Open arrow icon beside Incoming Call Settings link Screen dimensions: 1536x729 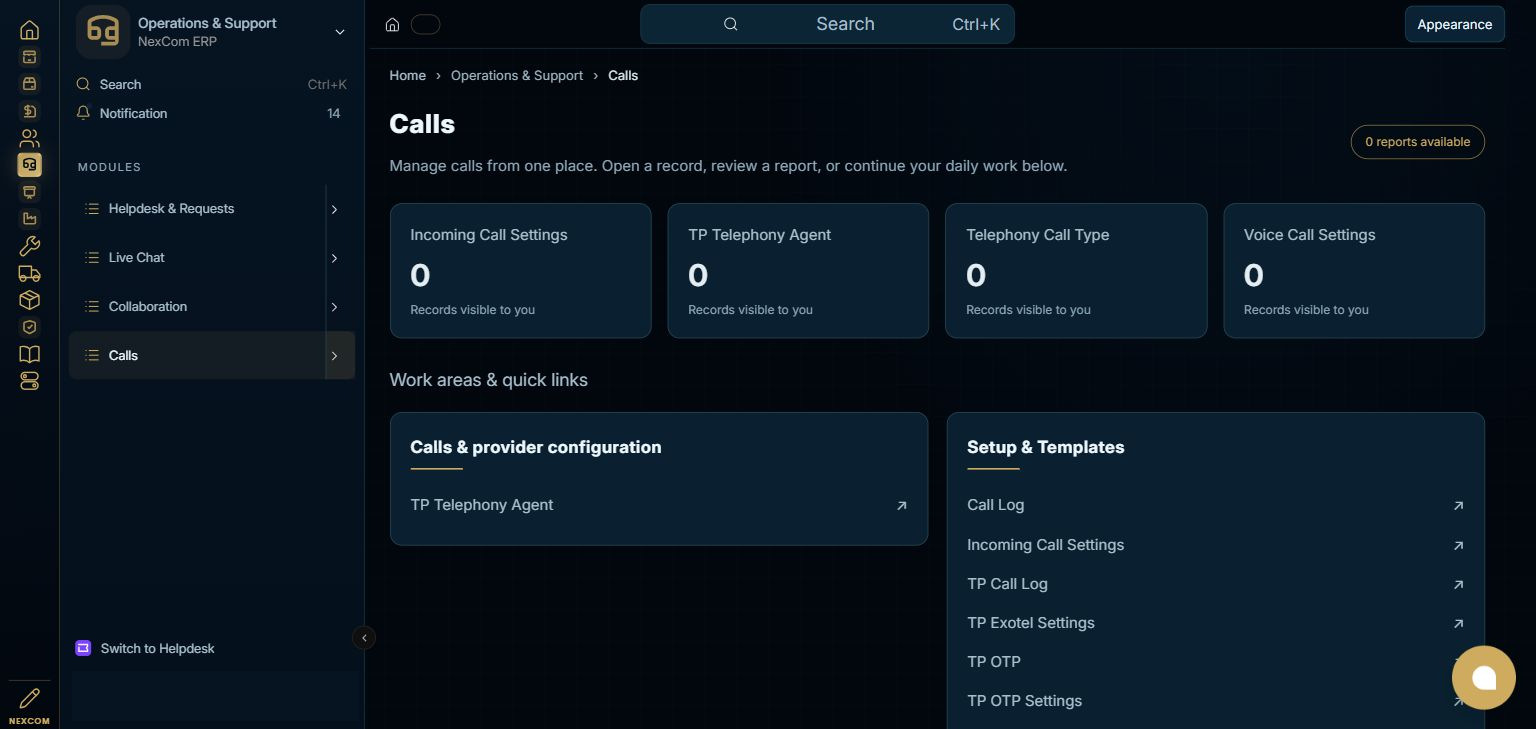click(1458, 546)
